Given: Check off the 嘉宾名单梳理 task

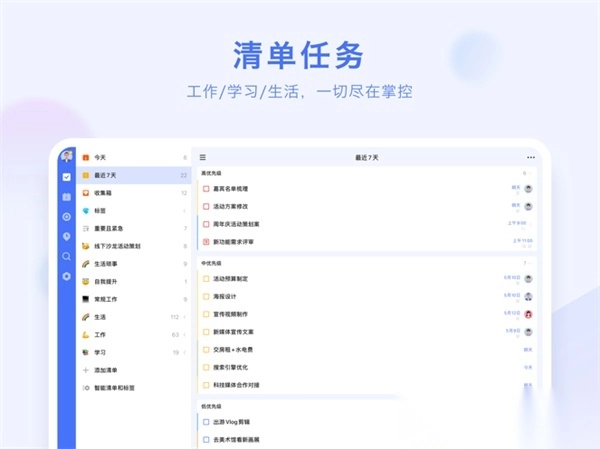Looking at the screenshot, I should [x=206, y=189].
